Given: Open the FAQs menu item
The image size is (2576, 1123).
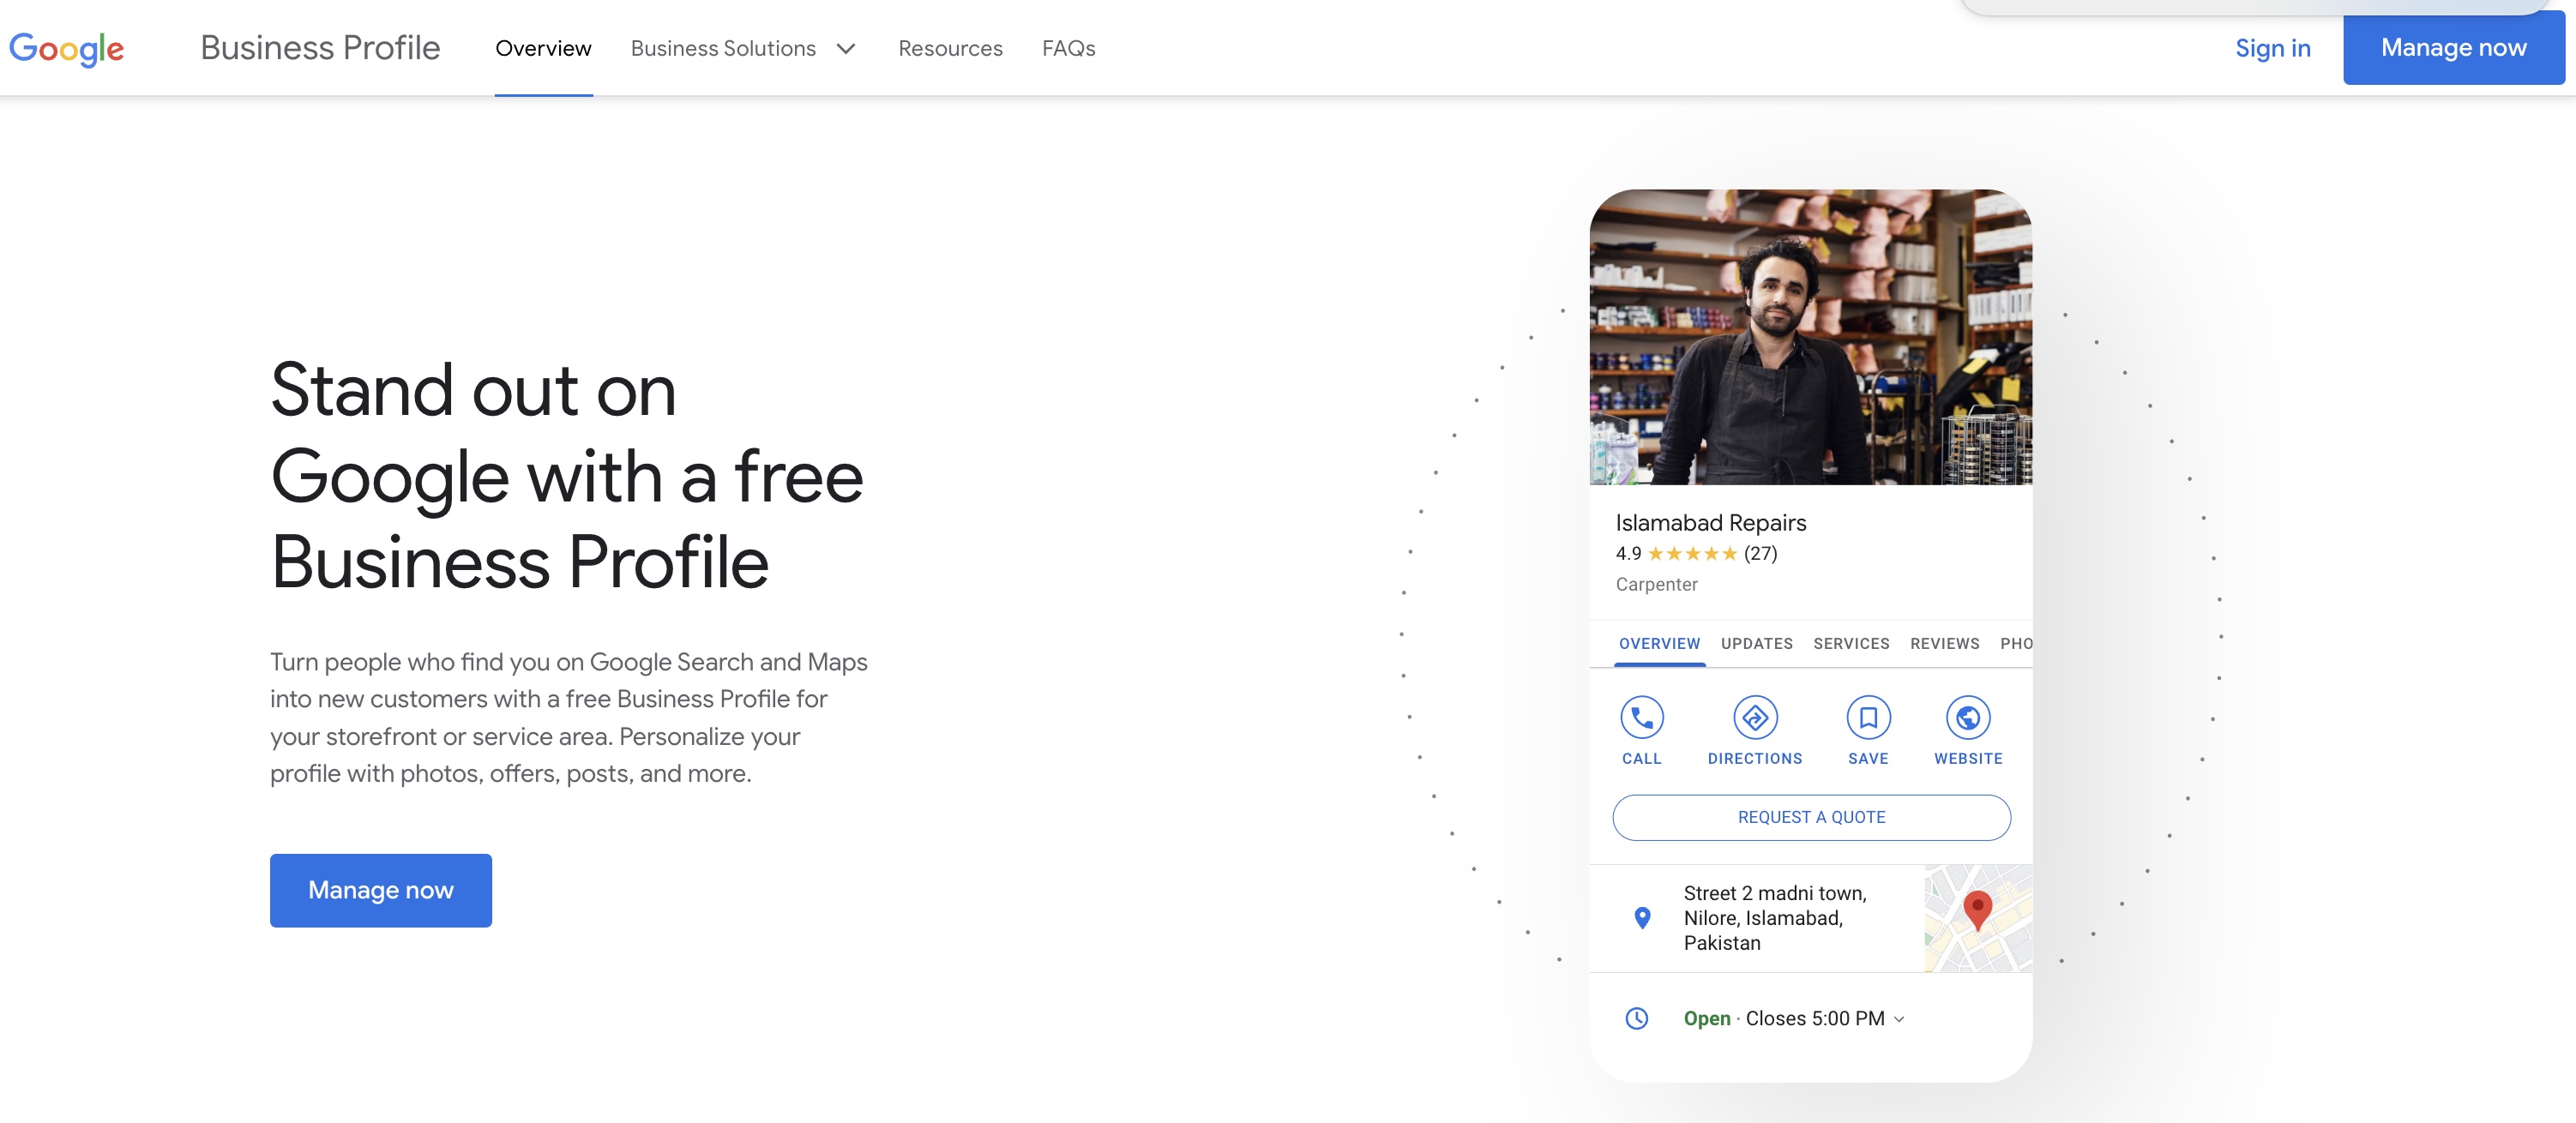Looking at the screenshot, I should [1068, 48].
